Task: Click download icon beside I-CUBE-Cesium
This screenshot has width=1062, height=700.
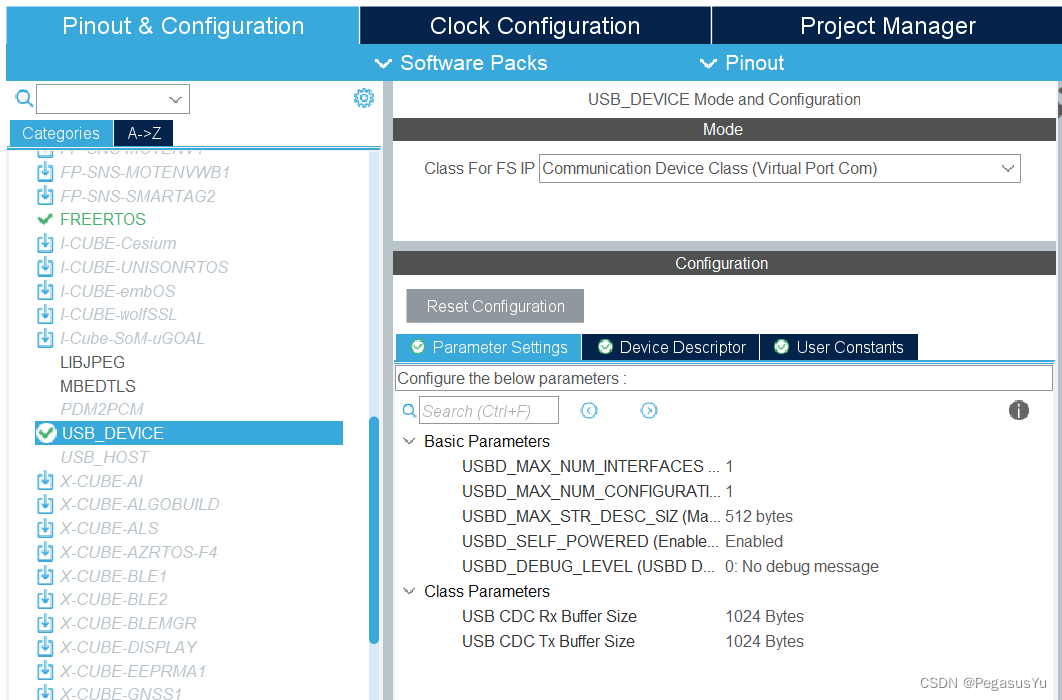Action: point(45,243)
